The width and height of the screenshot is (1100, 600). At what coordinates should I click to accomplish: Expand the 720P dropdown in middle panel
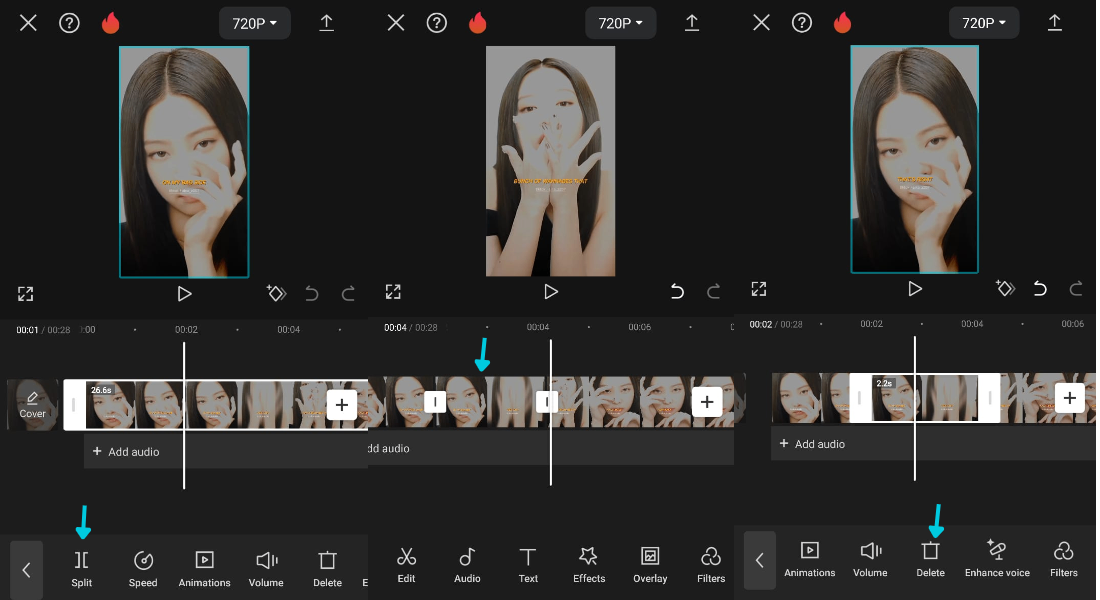pos(621,23)
